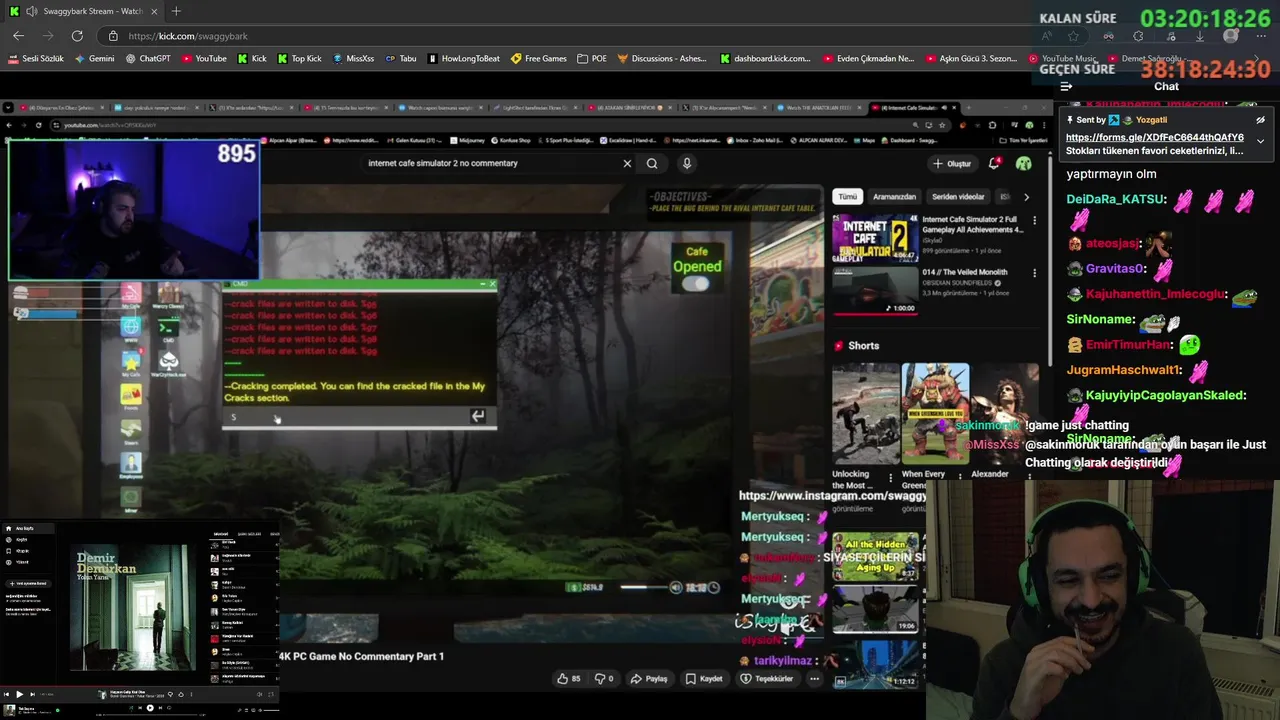This screenshot has height=720, width=1280.
Task: Open the YouTube account avatar
Action: [x=1024, y=163]
